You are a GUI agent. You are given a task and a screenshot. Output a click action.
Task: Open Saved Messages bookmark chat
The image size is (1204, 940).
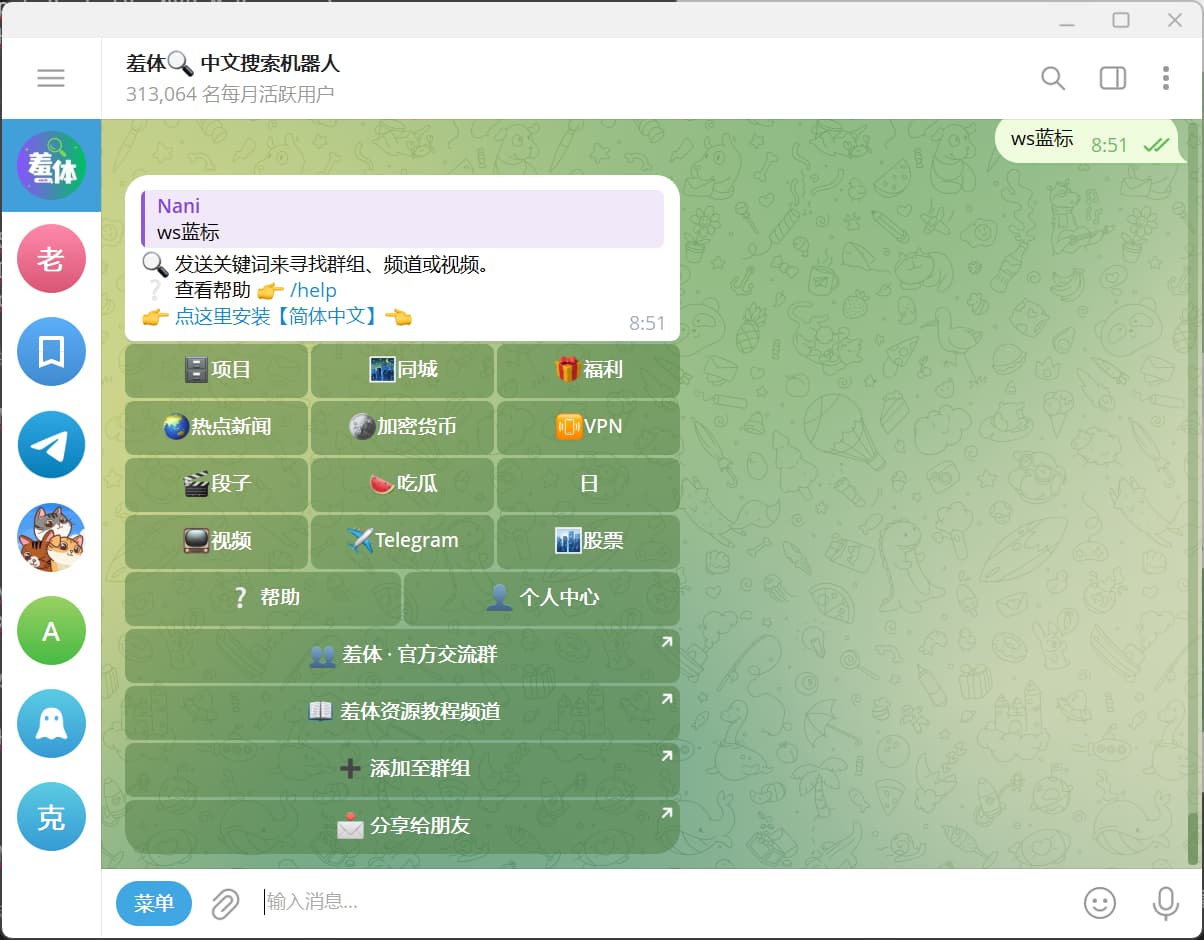coord(51,351)
